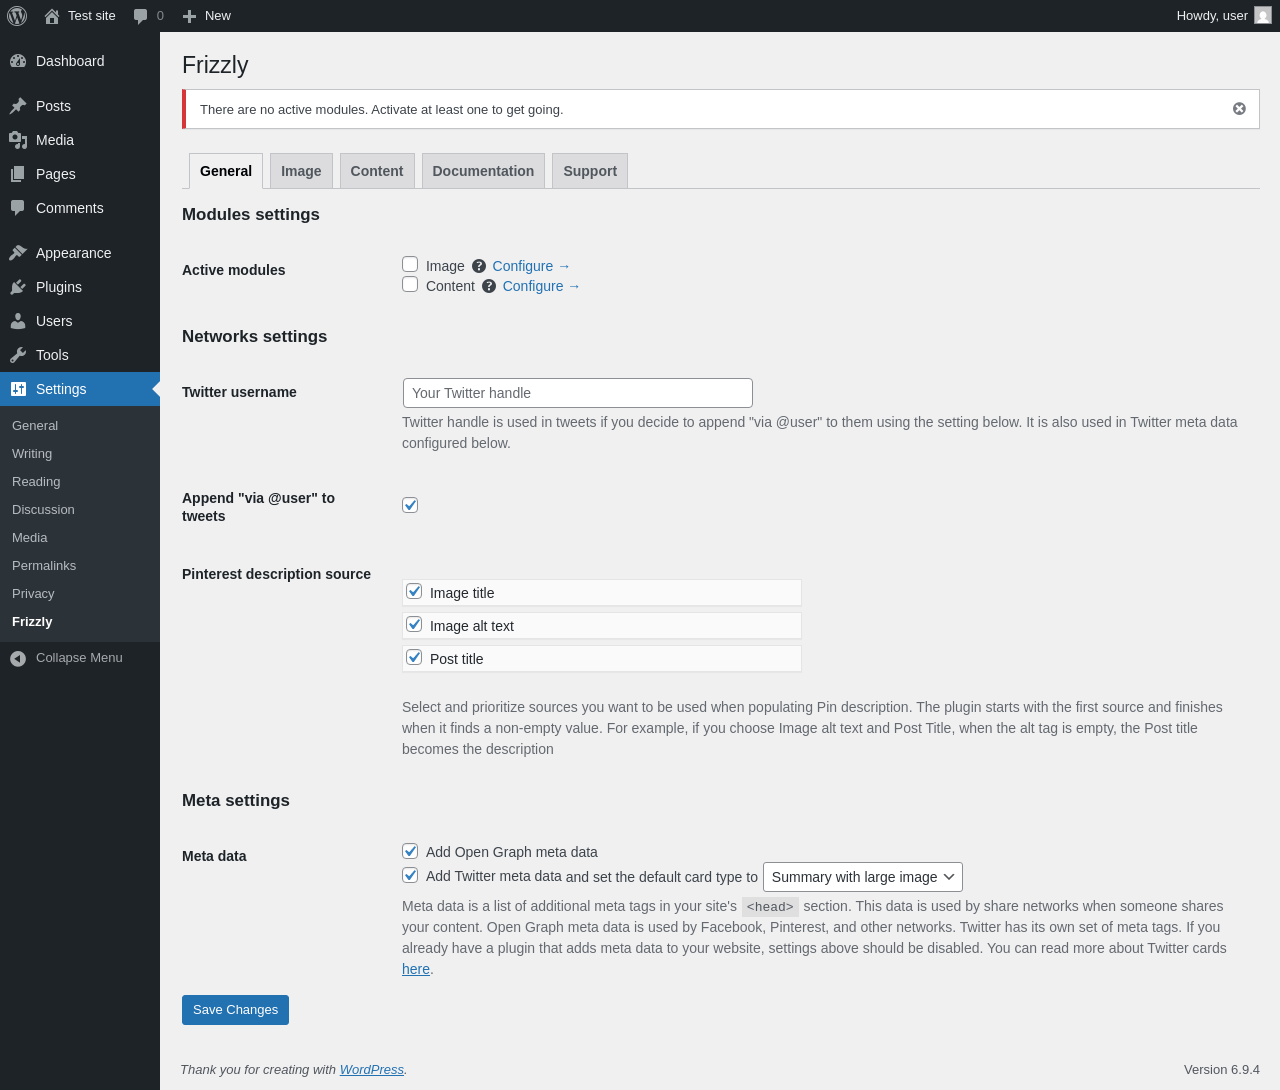The height and width of the screenshot is (1090, 1280).
Task: Open Appearance from sidebar label
Action: pos(74,253)
